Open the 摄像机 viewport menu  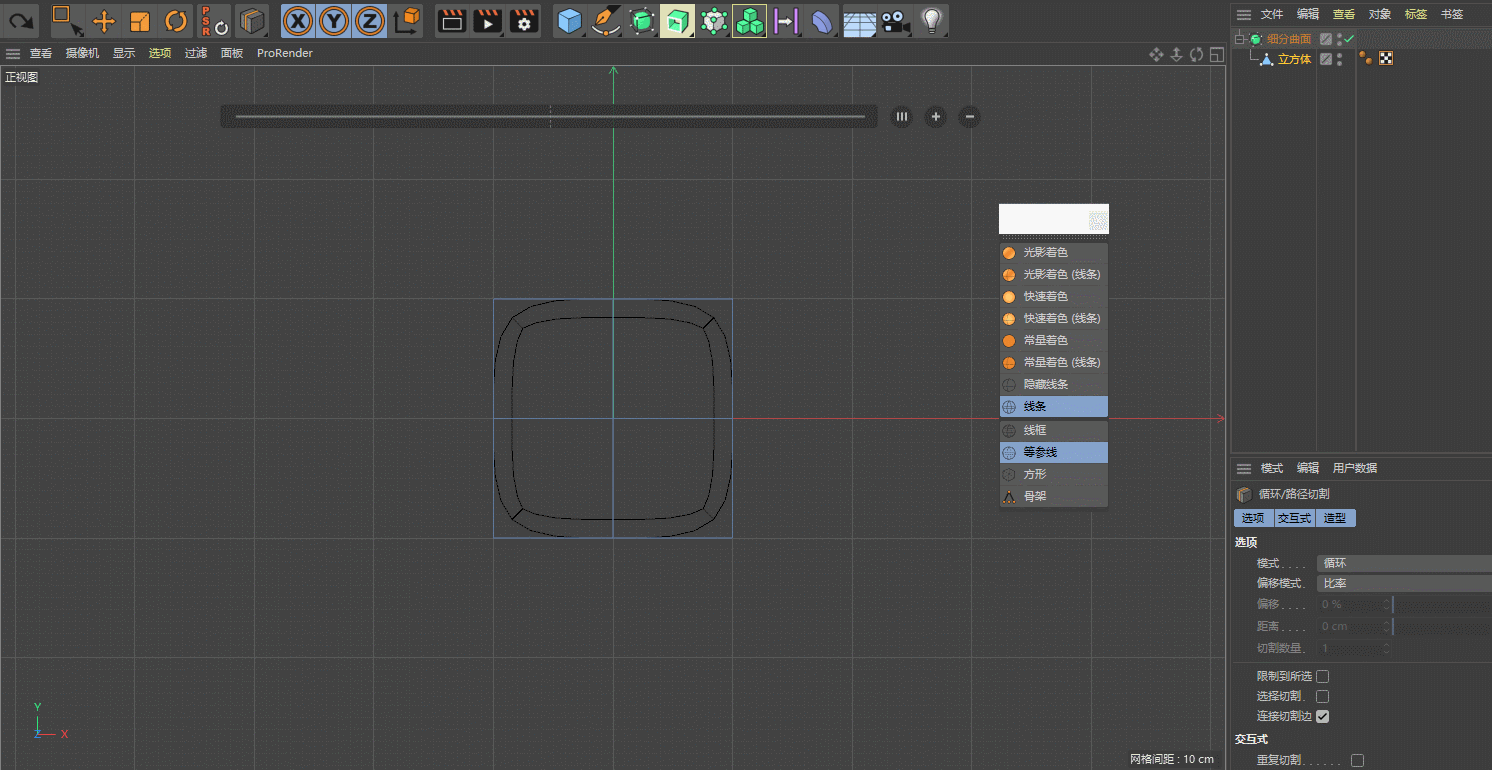point(82,53)
